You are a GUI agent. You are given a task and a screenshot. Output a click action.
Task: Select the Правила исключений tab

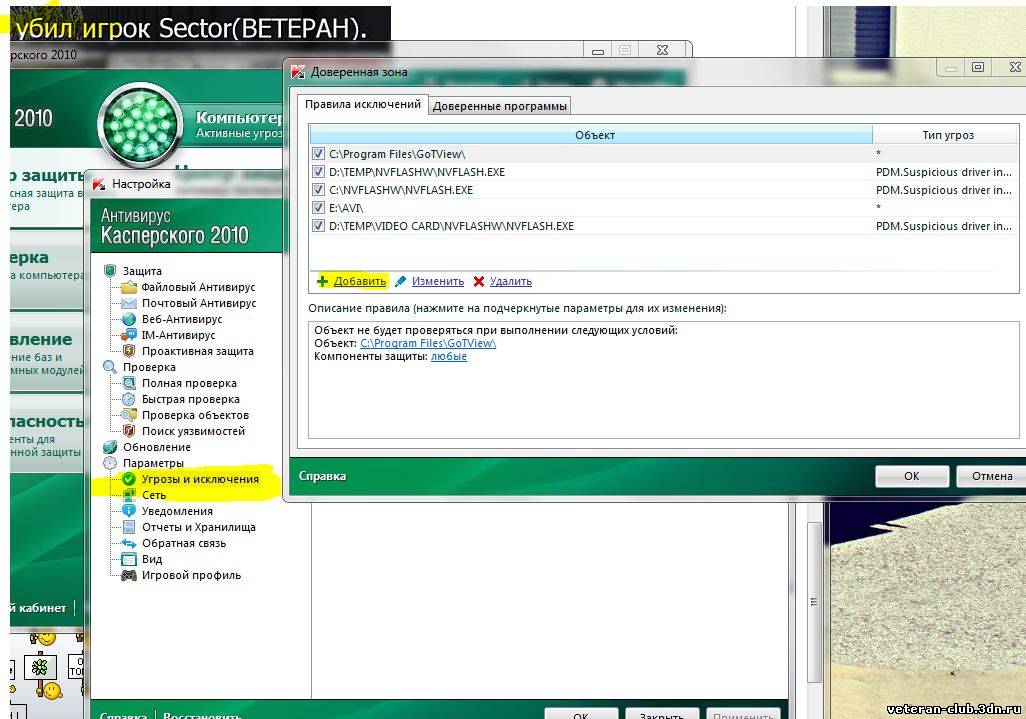tap(363, 104)
